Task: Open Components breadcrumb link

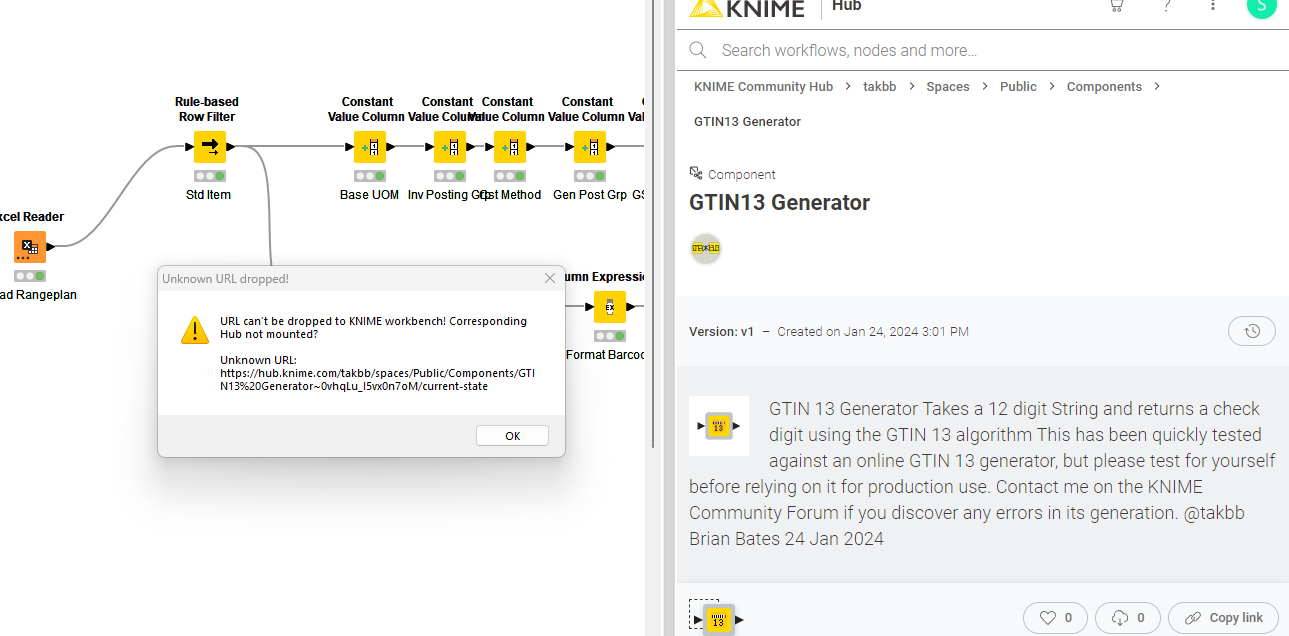Action: [1104, 87]
